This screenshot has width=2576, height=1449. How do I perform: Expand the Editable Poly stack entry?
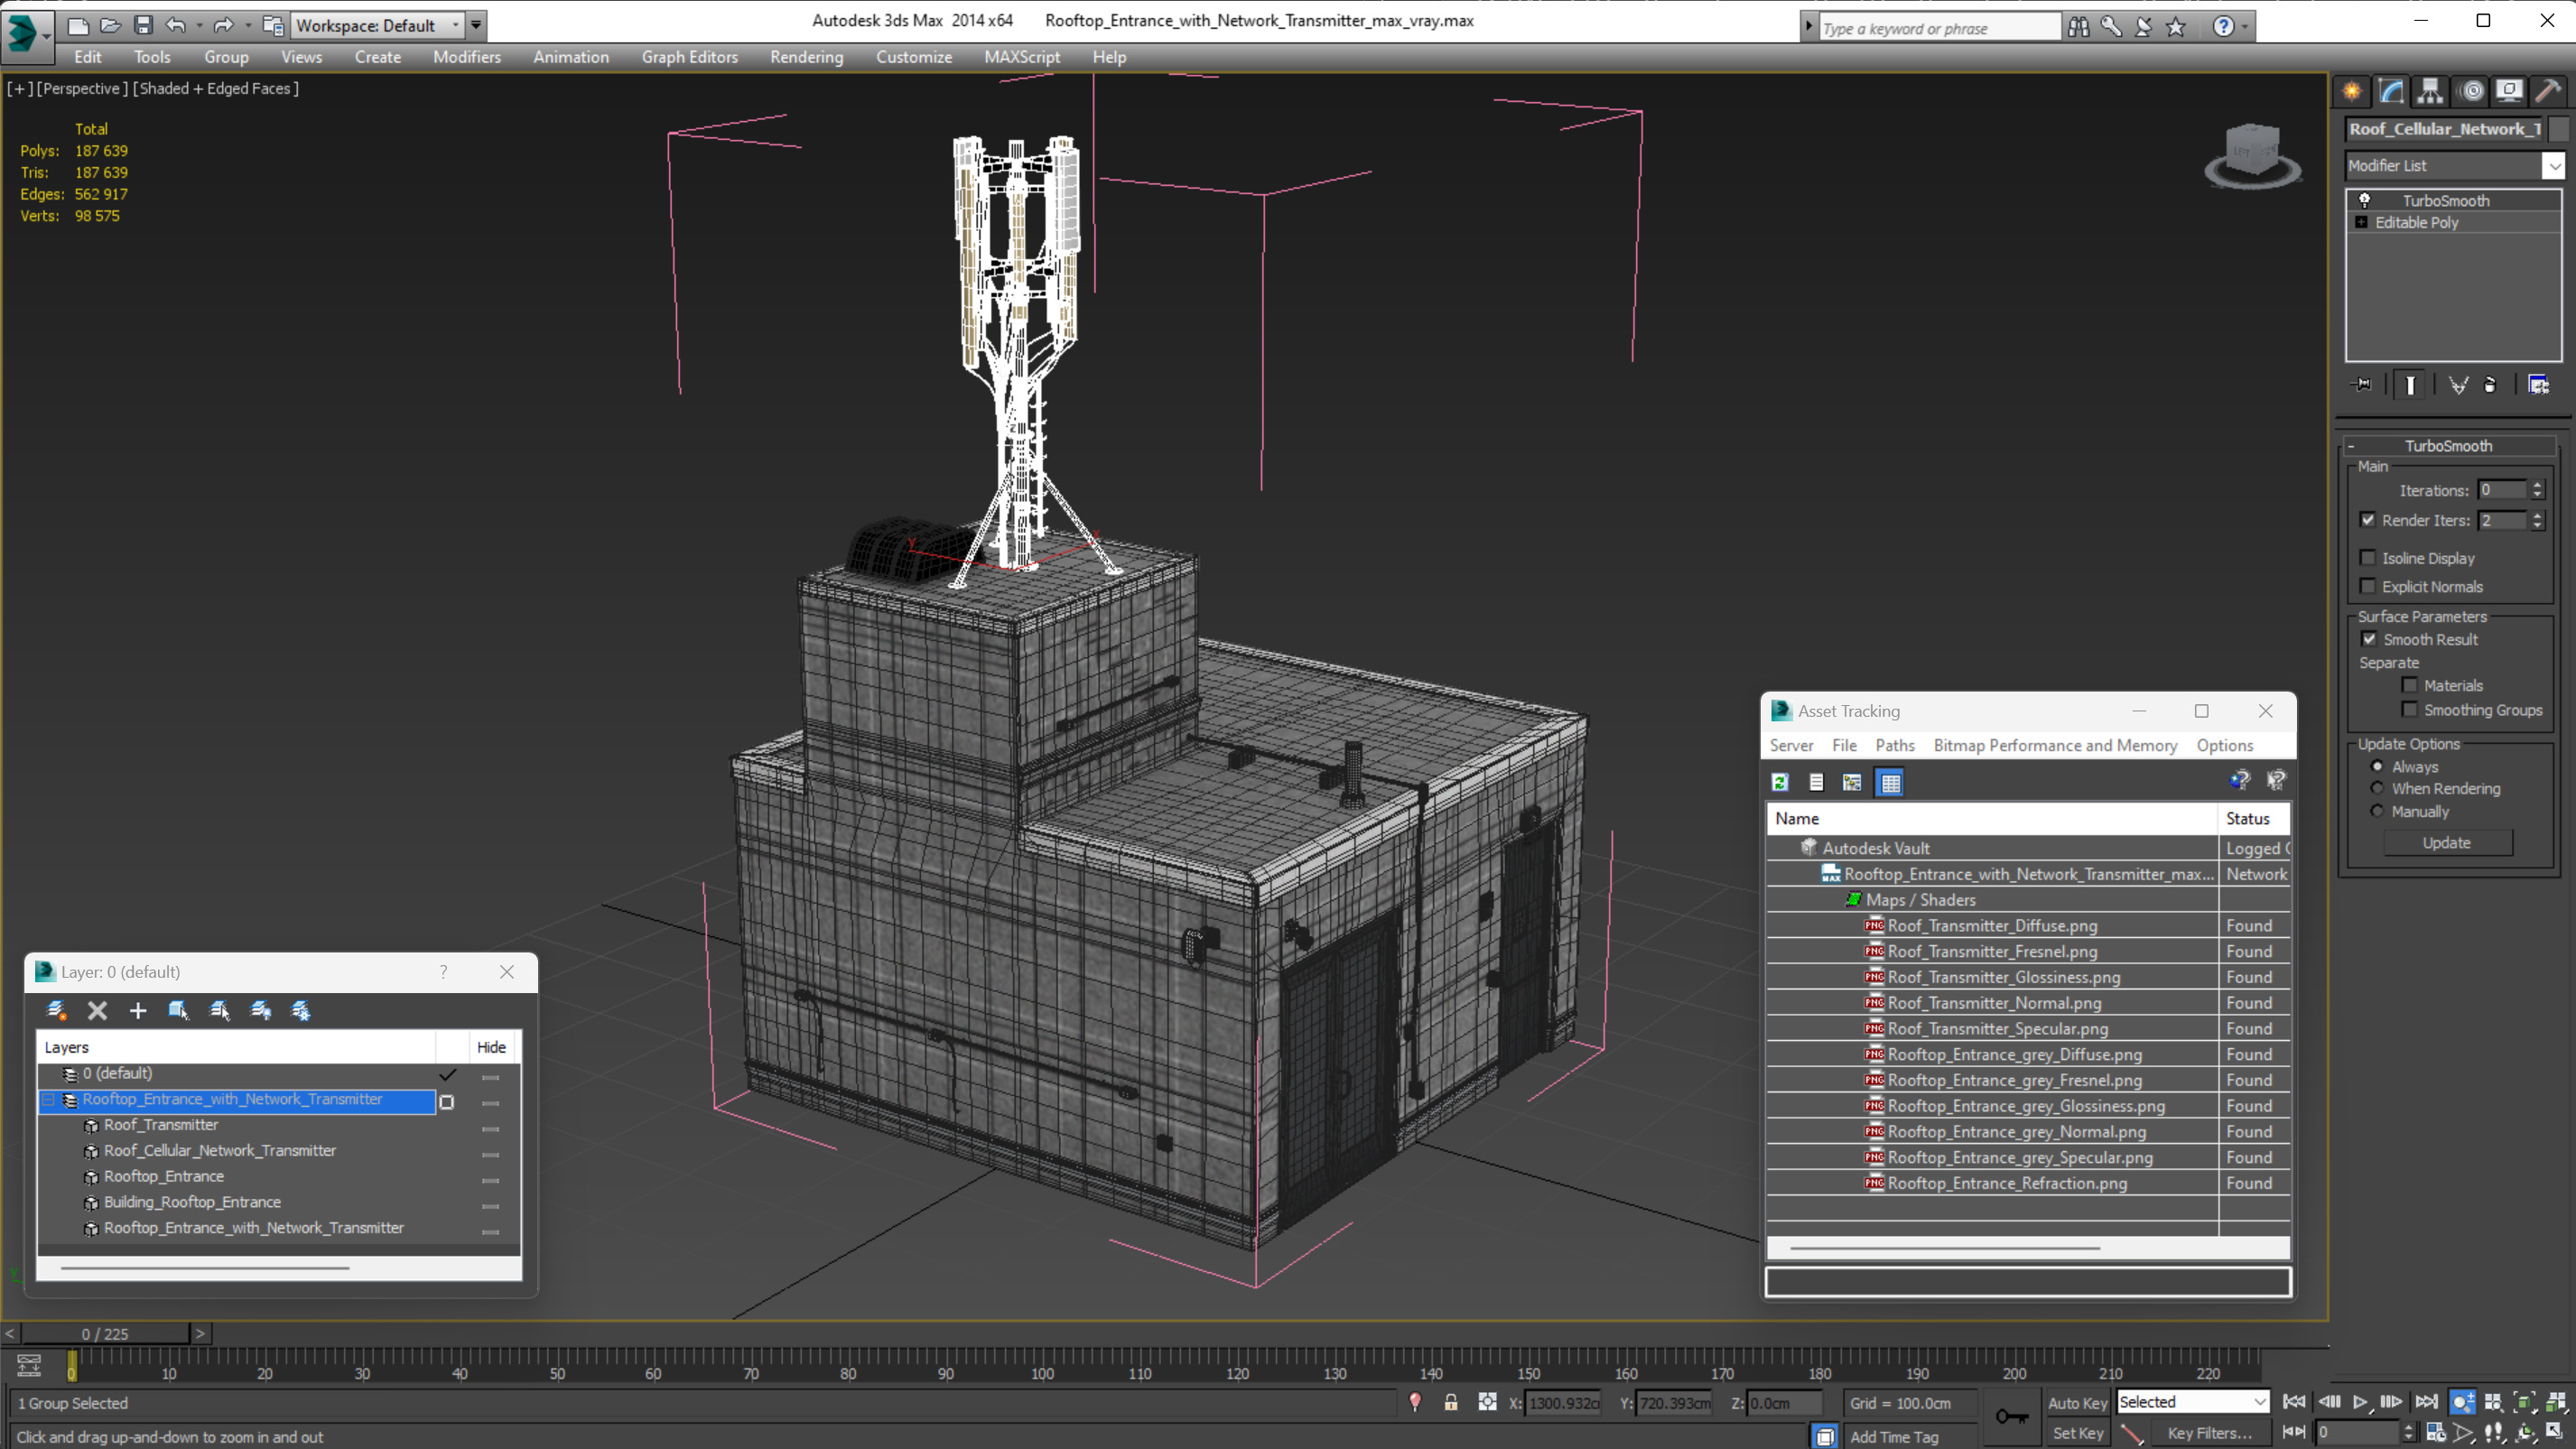(2361, 222)
